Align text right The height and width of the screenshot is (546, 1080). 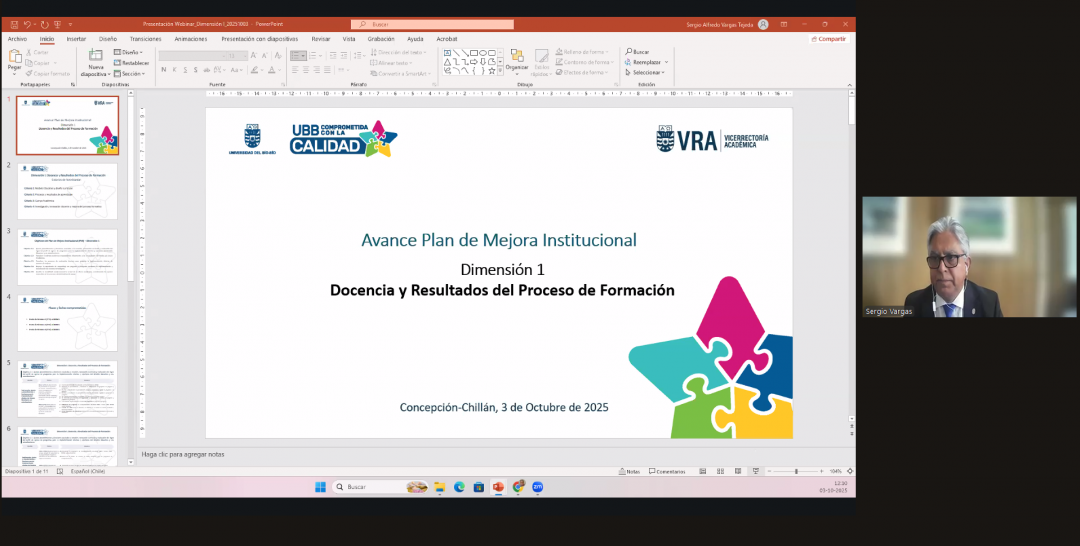point(317,70)
